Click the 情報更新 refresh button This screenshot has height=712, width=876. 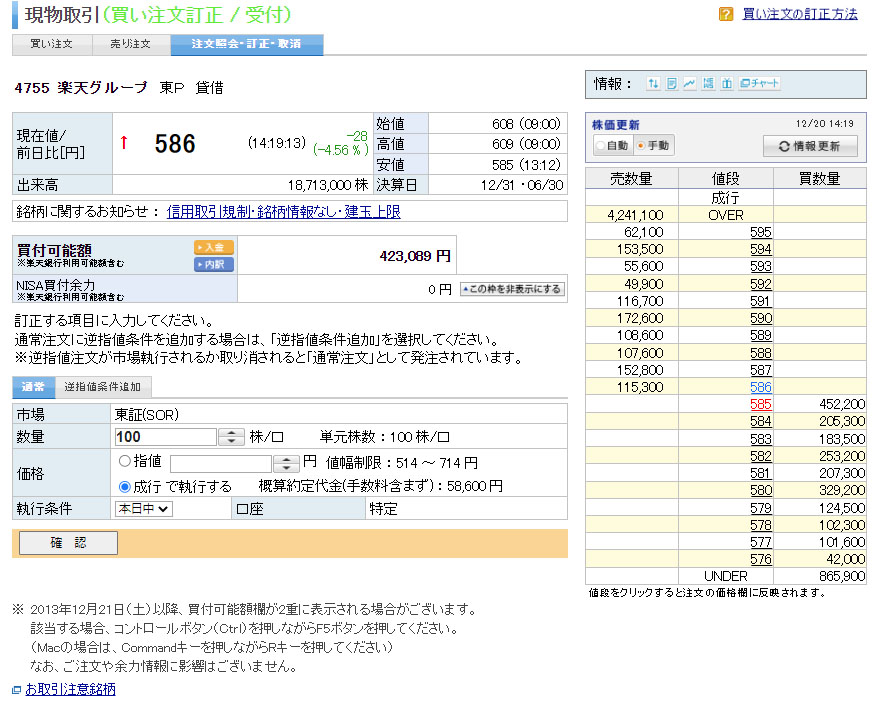point(810,146)
